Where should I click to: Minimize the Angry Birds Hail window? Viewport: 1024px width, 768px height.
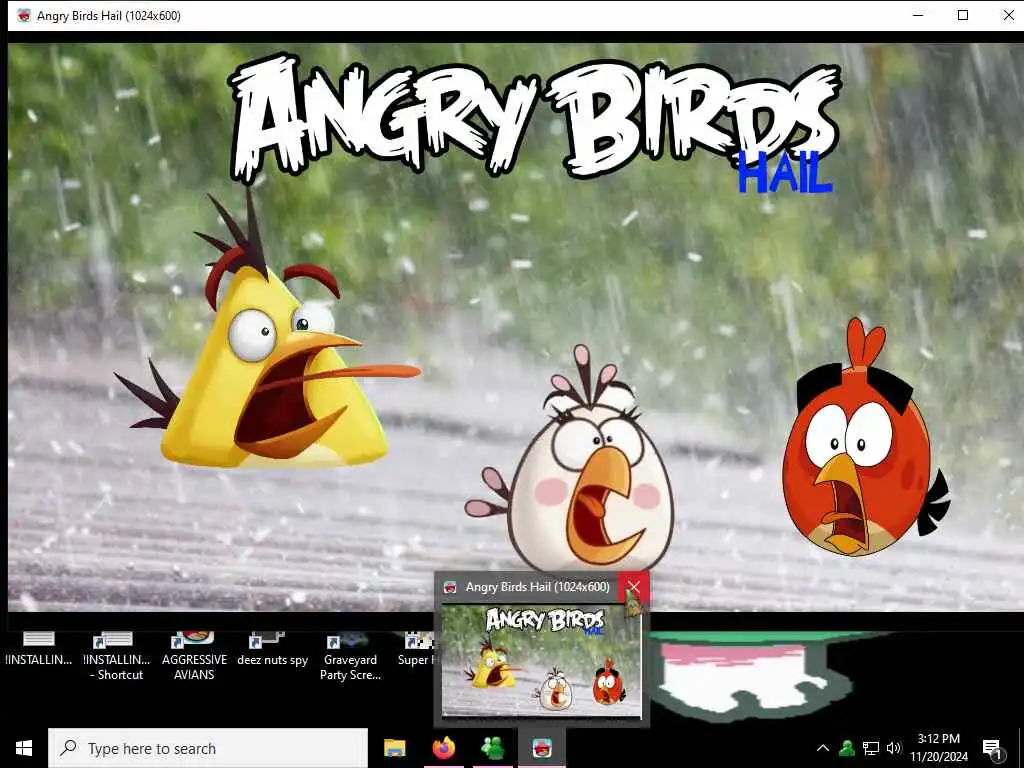pos(918,15)
